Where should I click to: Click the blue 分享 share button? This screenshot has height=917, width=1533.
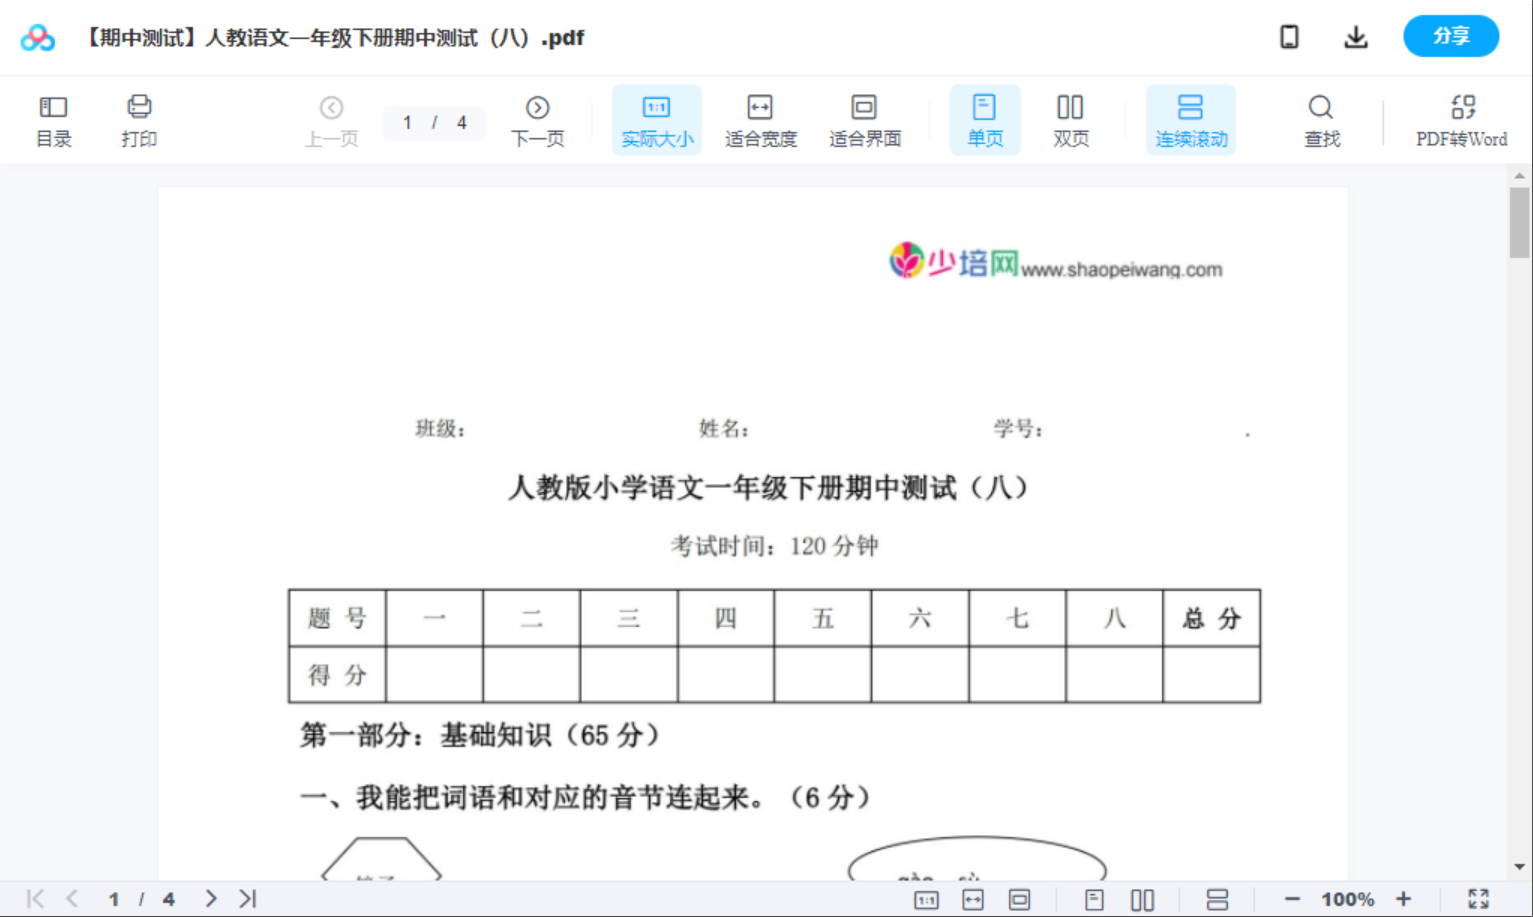[x=1451, y=36]
